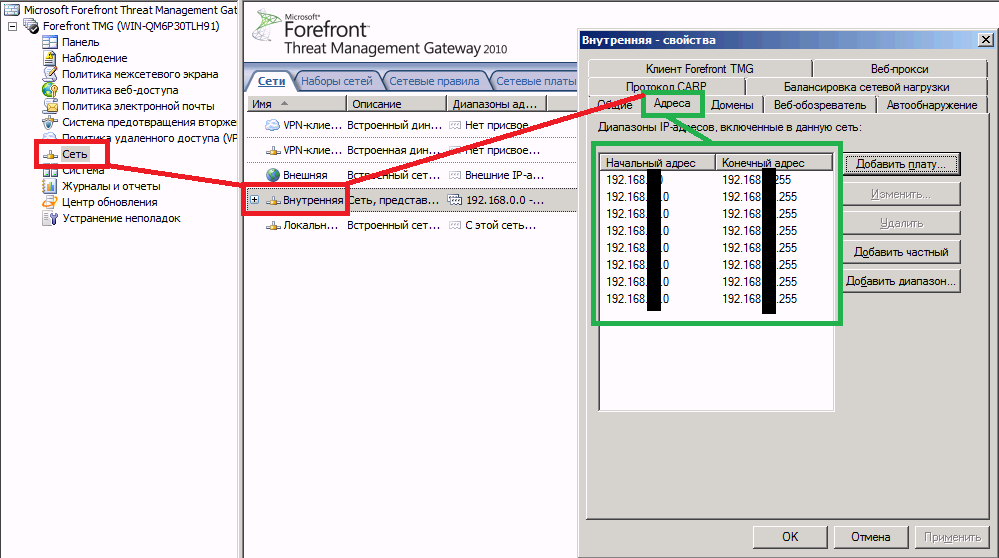The width and height of the screenshot is (999, 558).
Task: Open the Сети tab
Action: coord(271,81)
